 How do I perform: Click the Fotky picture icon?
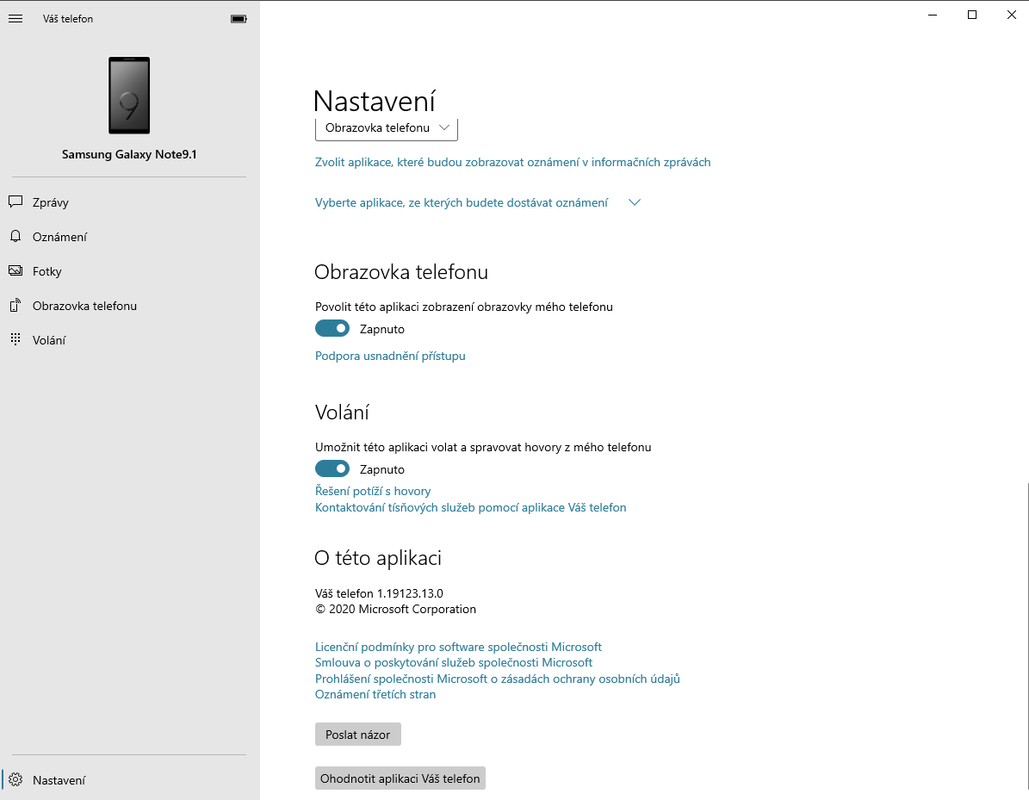(15, 271)
